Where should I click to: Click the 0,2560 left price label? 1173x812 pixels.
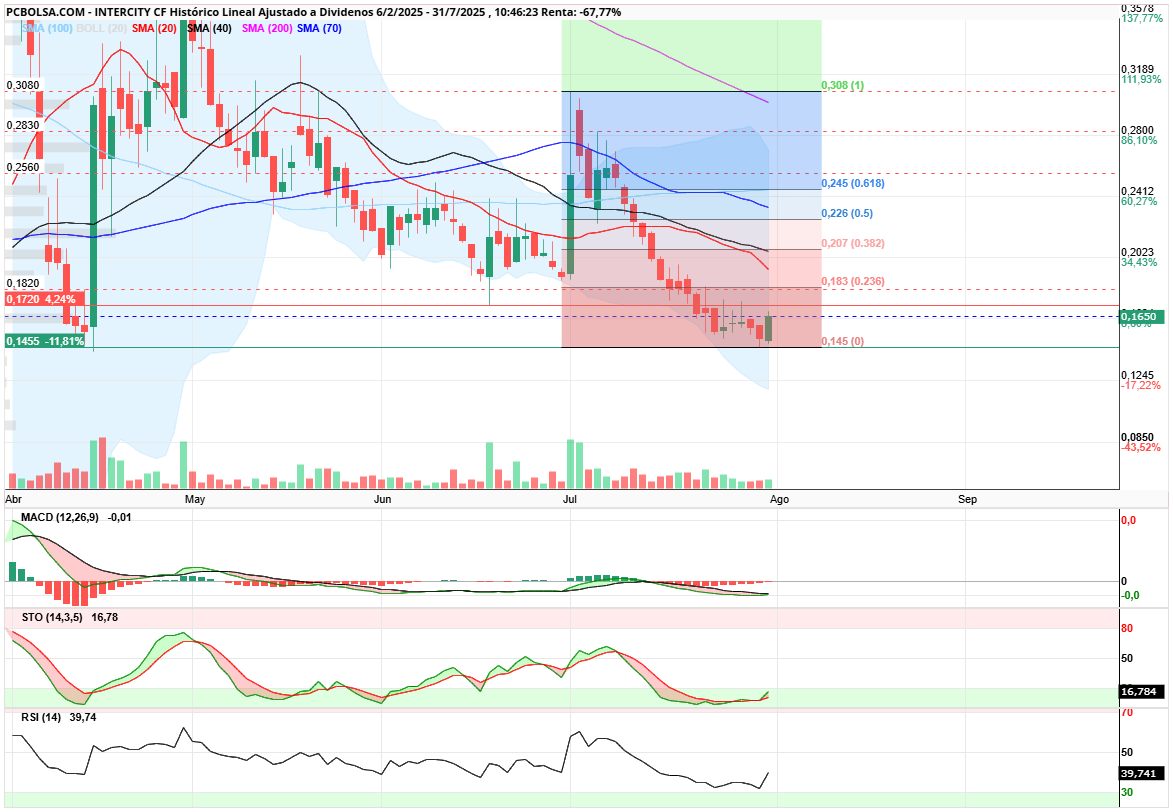[x=23, y=167]
